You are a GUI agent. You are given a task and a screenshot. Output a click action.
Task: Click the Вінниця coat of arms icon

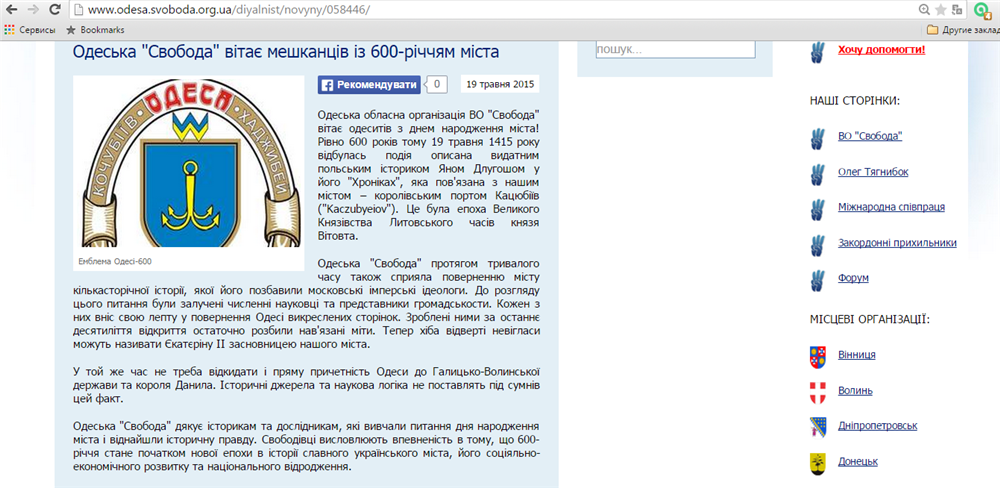pyautogui.click(x=817, y=357)
